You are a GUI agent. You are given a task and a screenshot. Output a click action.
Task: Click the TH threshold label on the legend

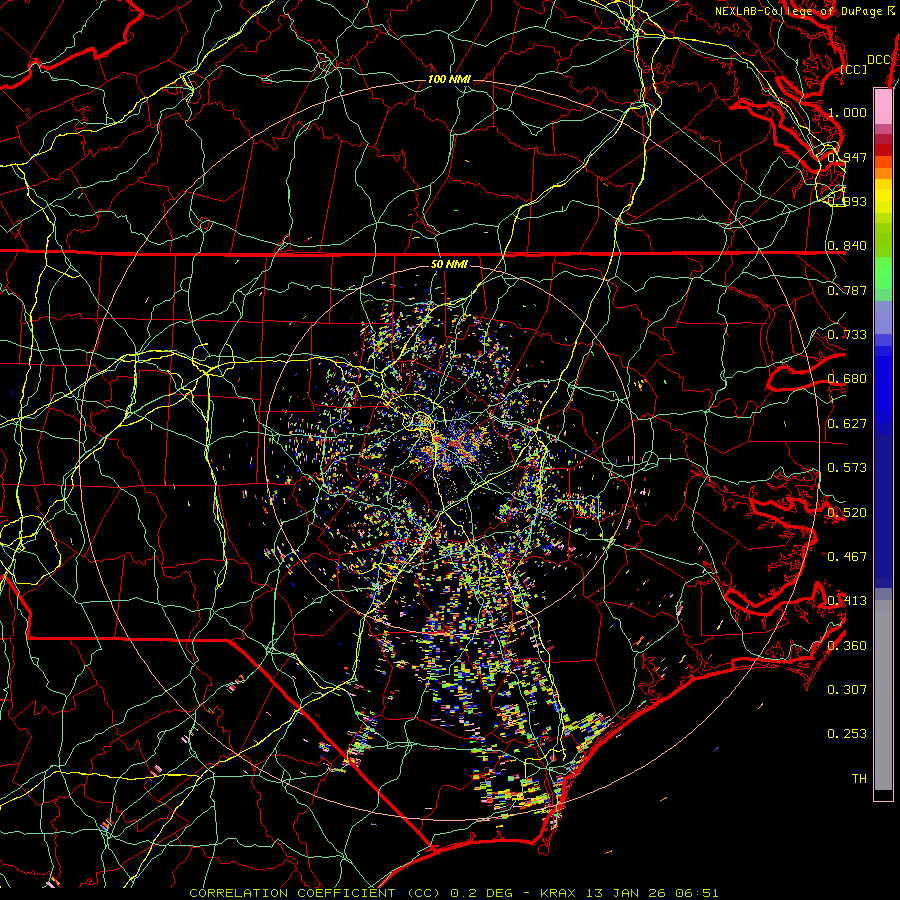click(859, 779)
